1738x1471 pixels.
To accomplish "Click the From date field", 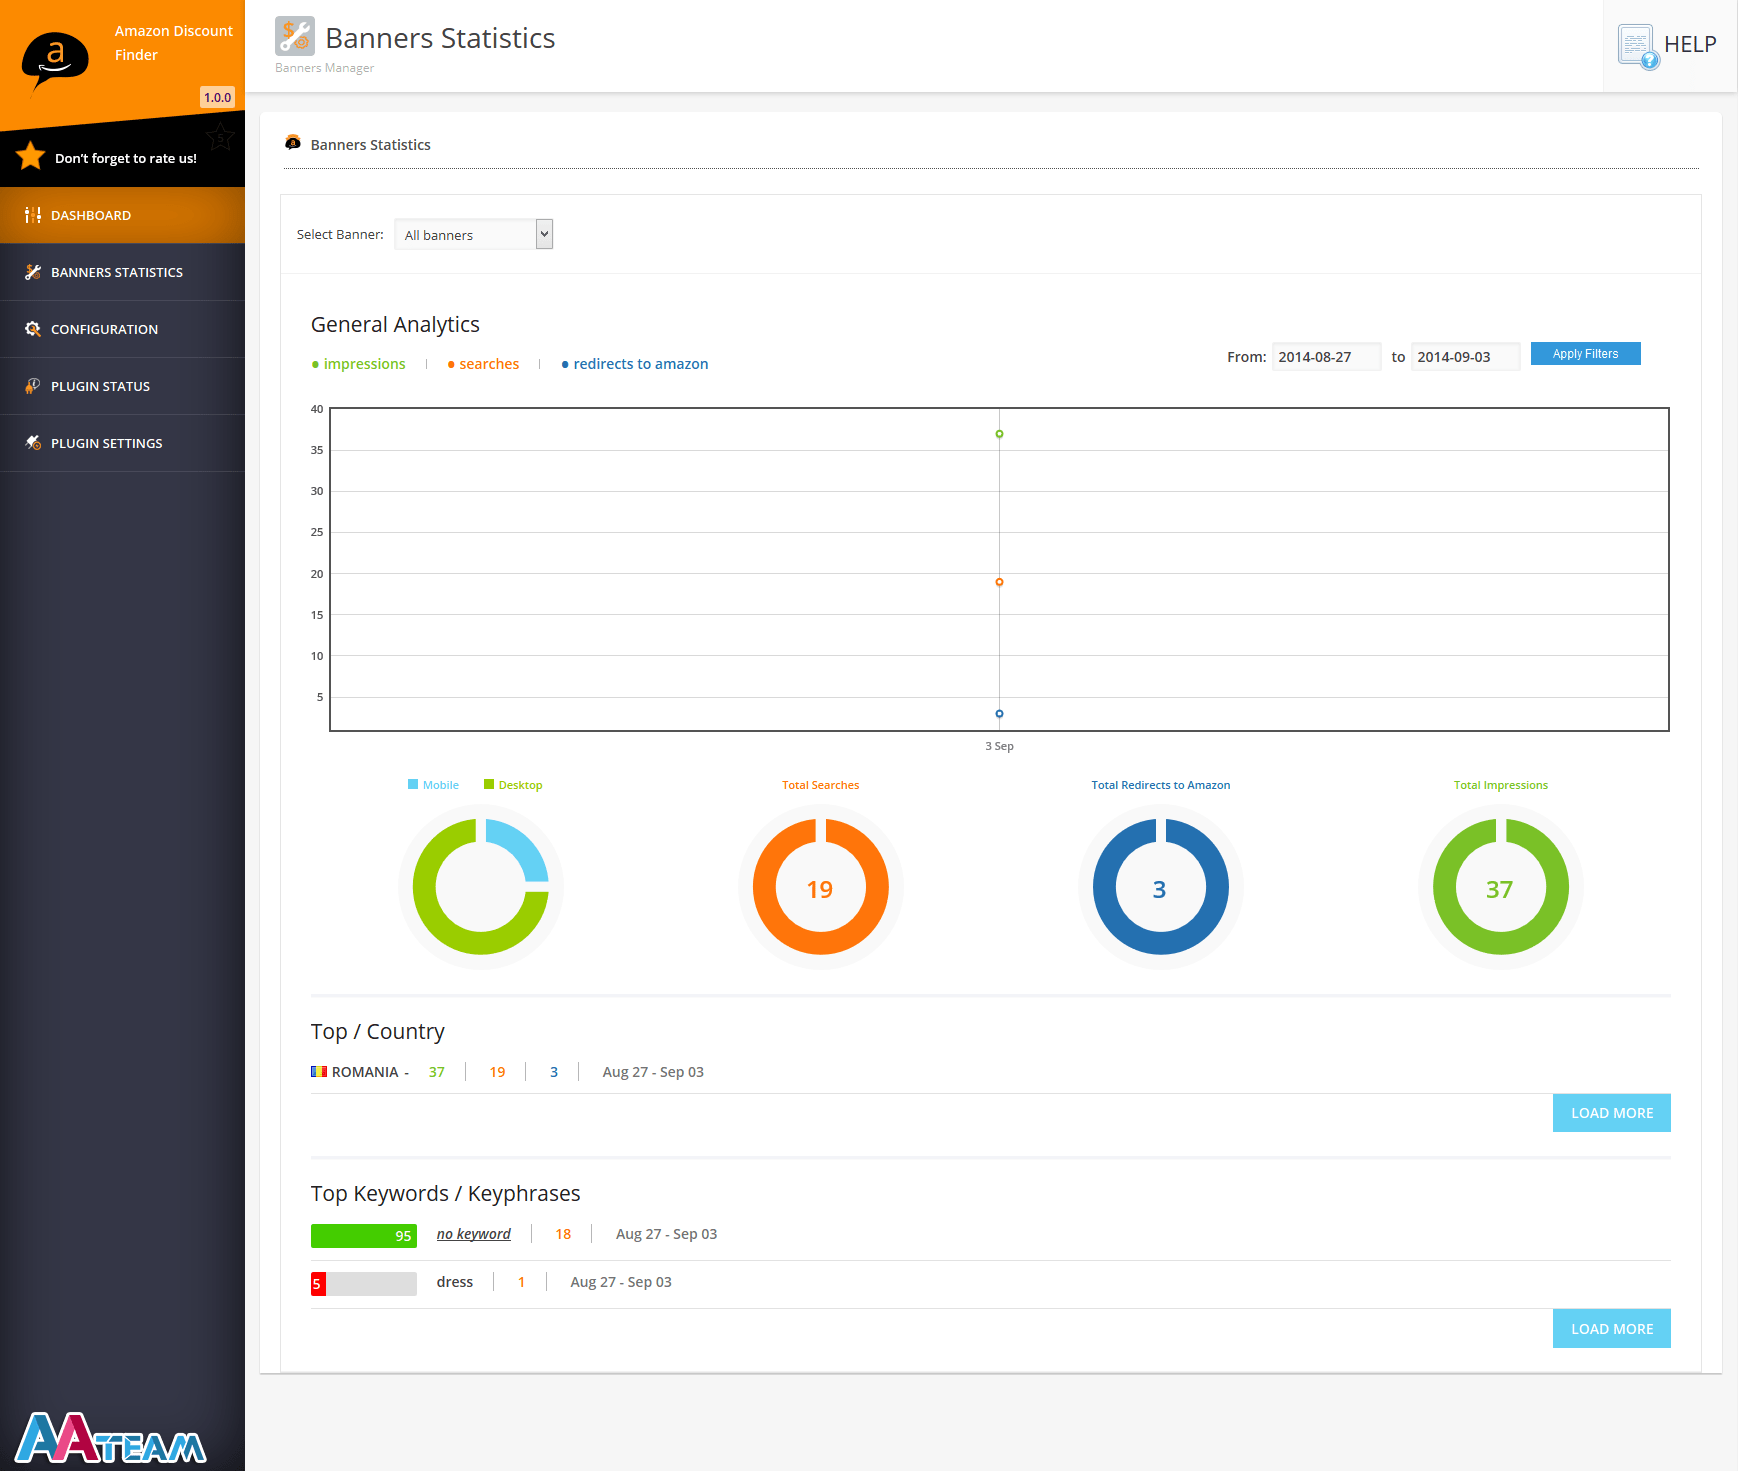I will pos(1326,357).
